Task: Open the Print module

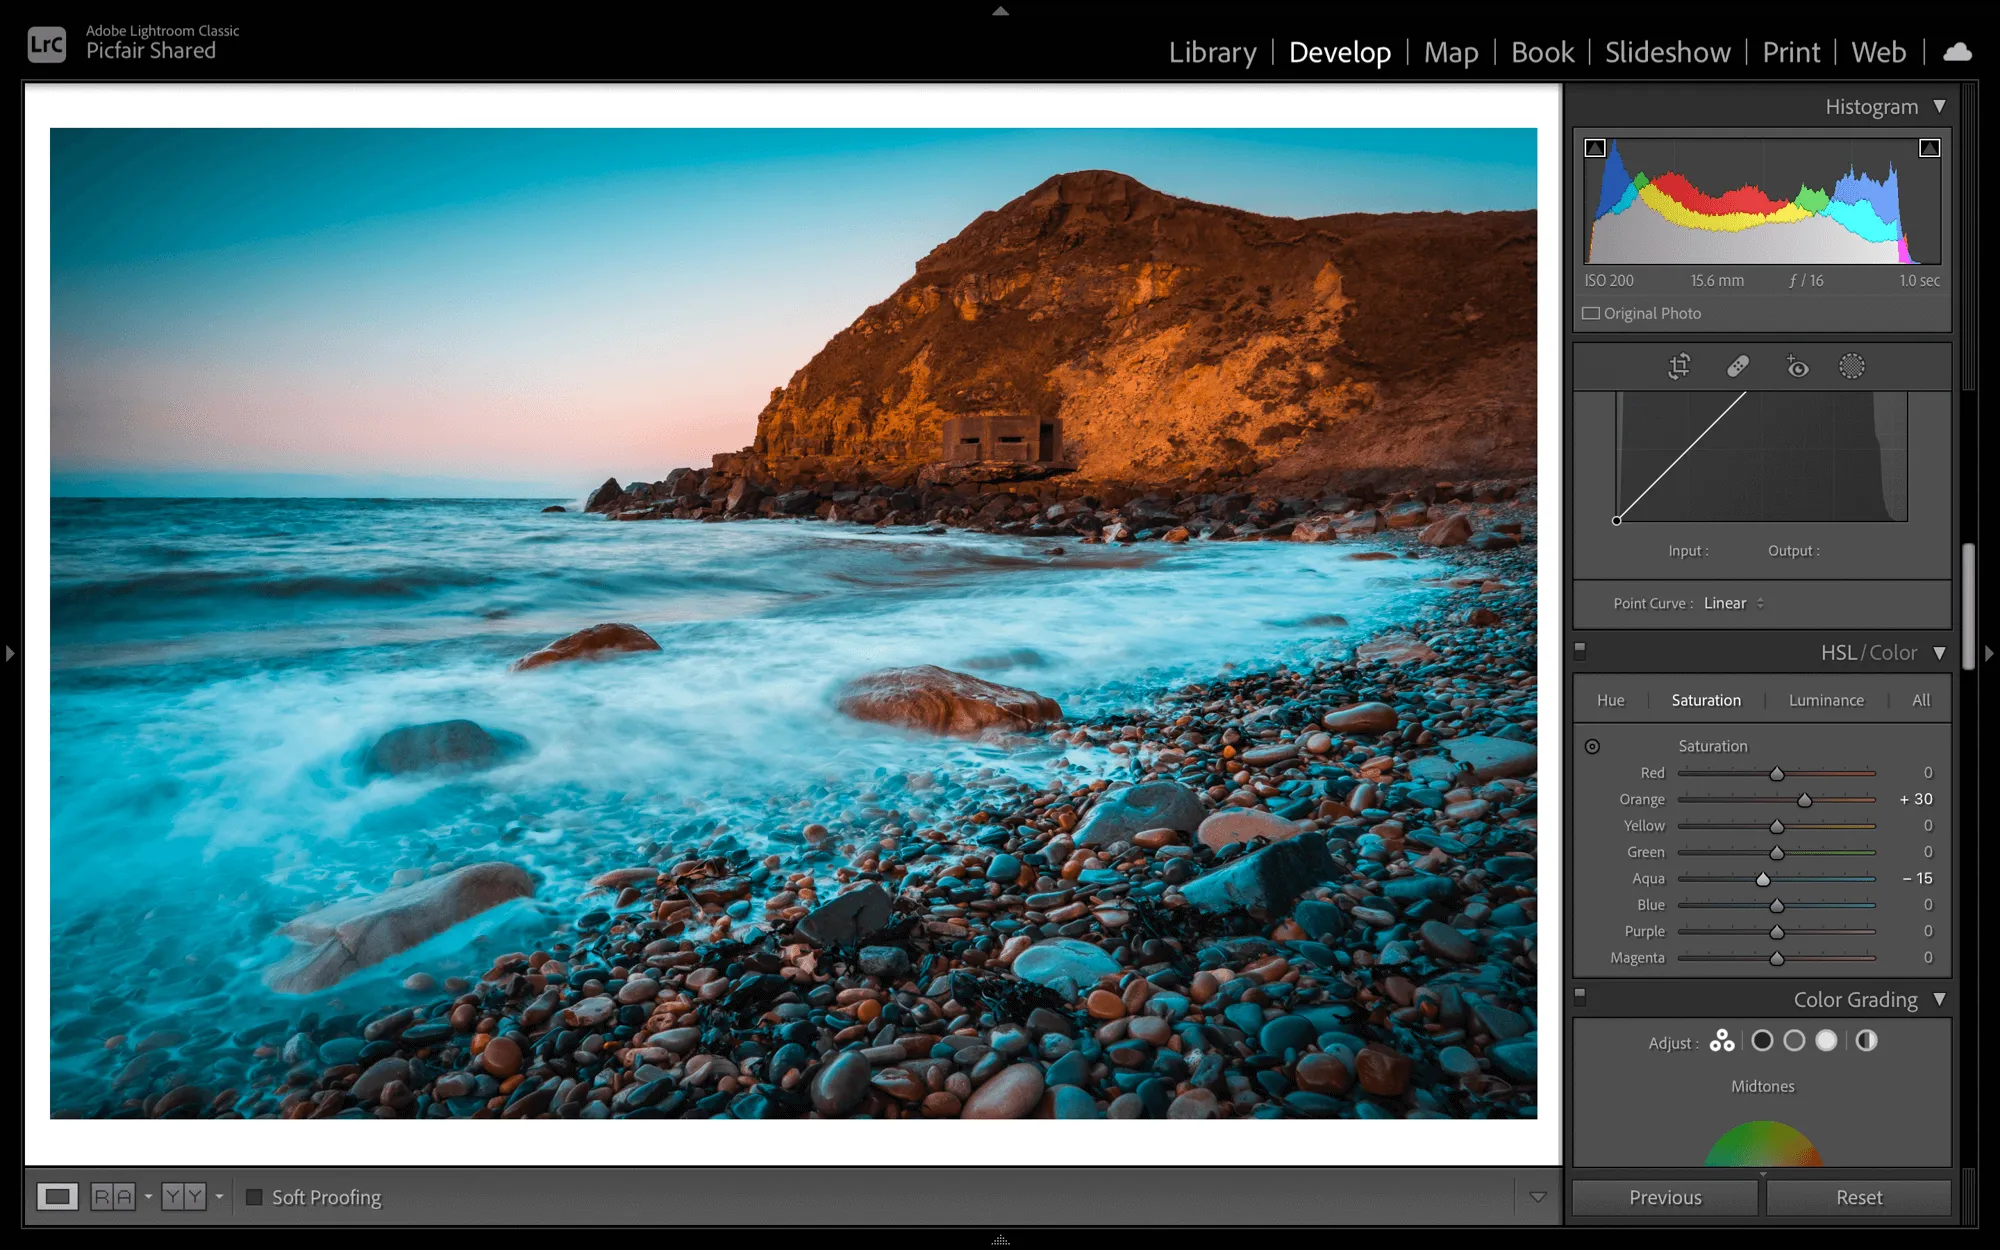Action: click(1791, 52)
